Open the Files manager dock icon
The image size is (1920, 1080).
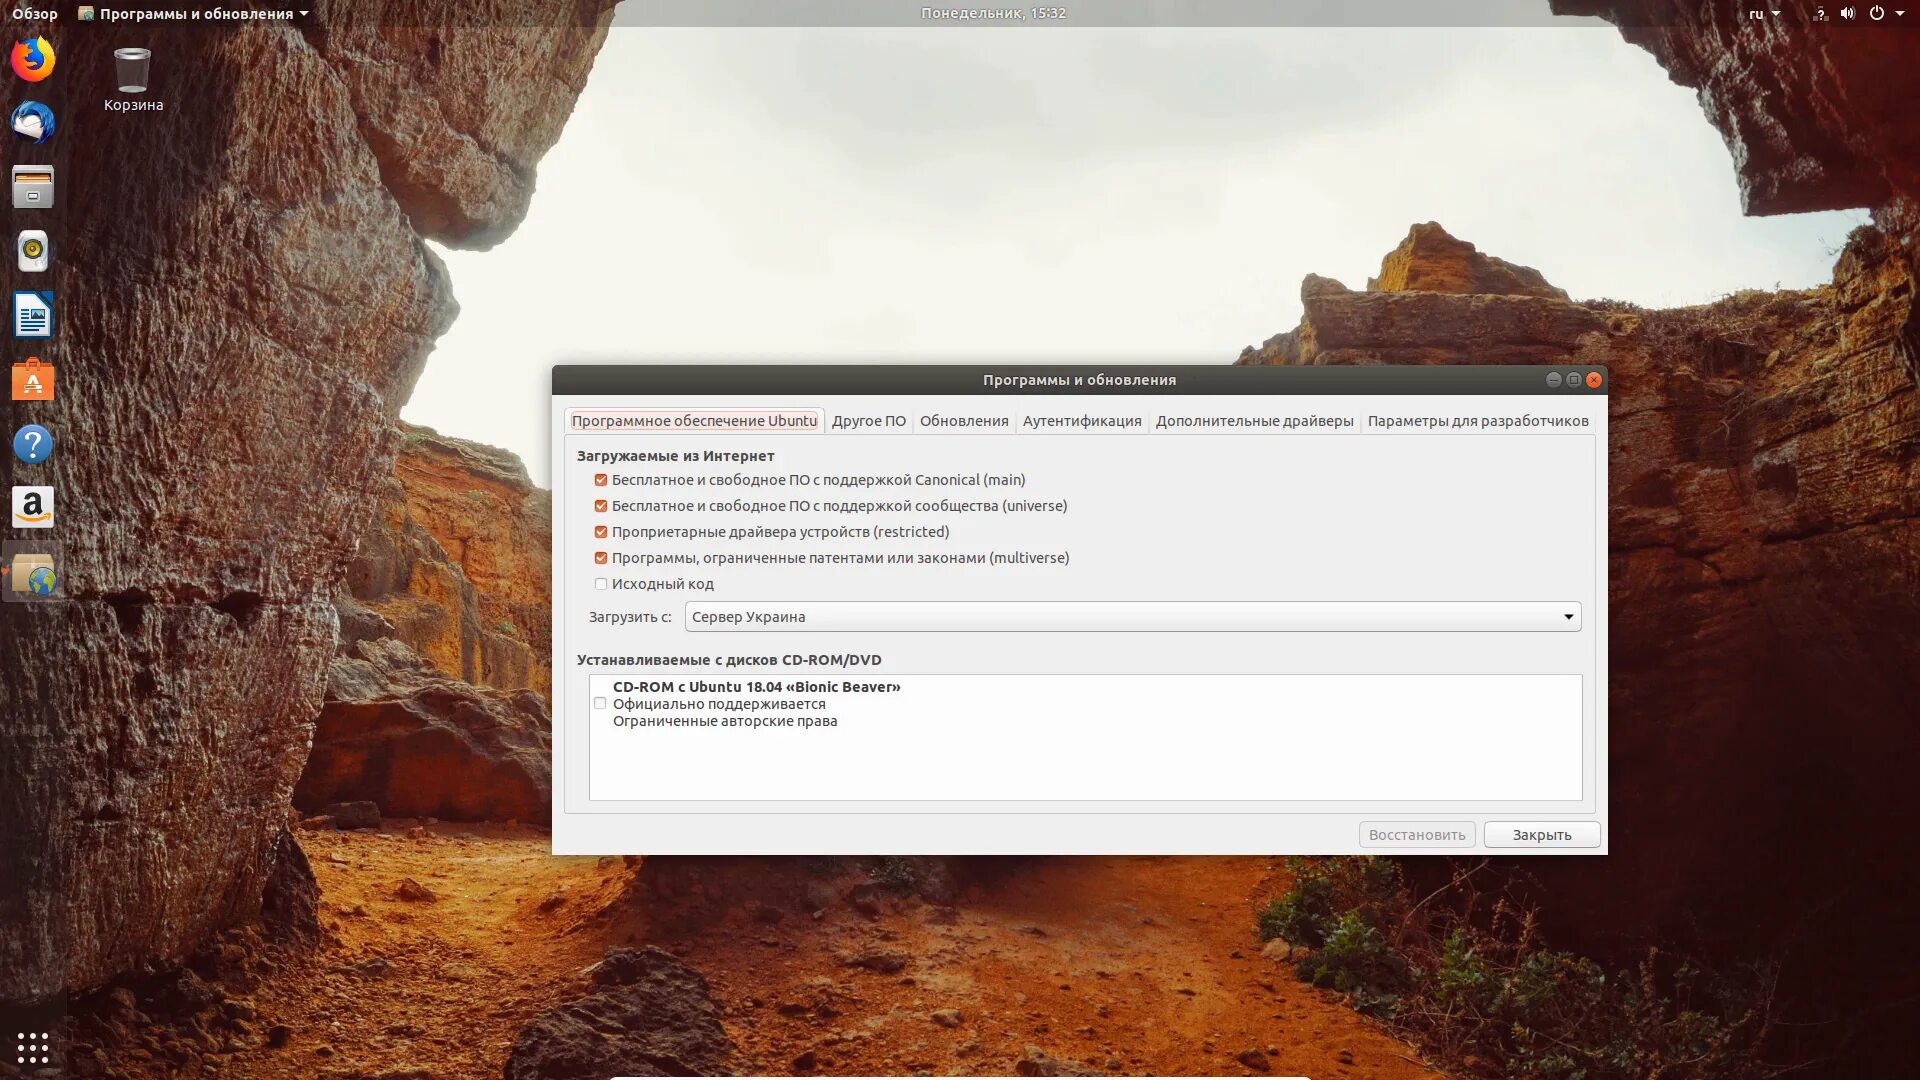33,187
